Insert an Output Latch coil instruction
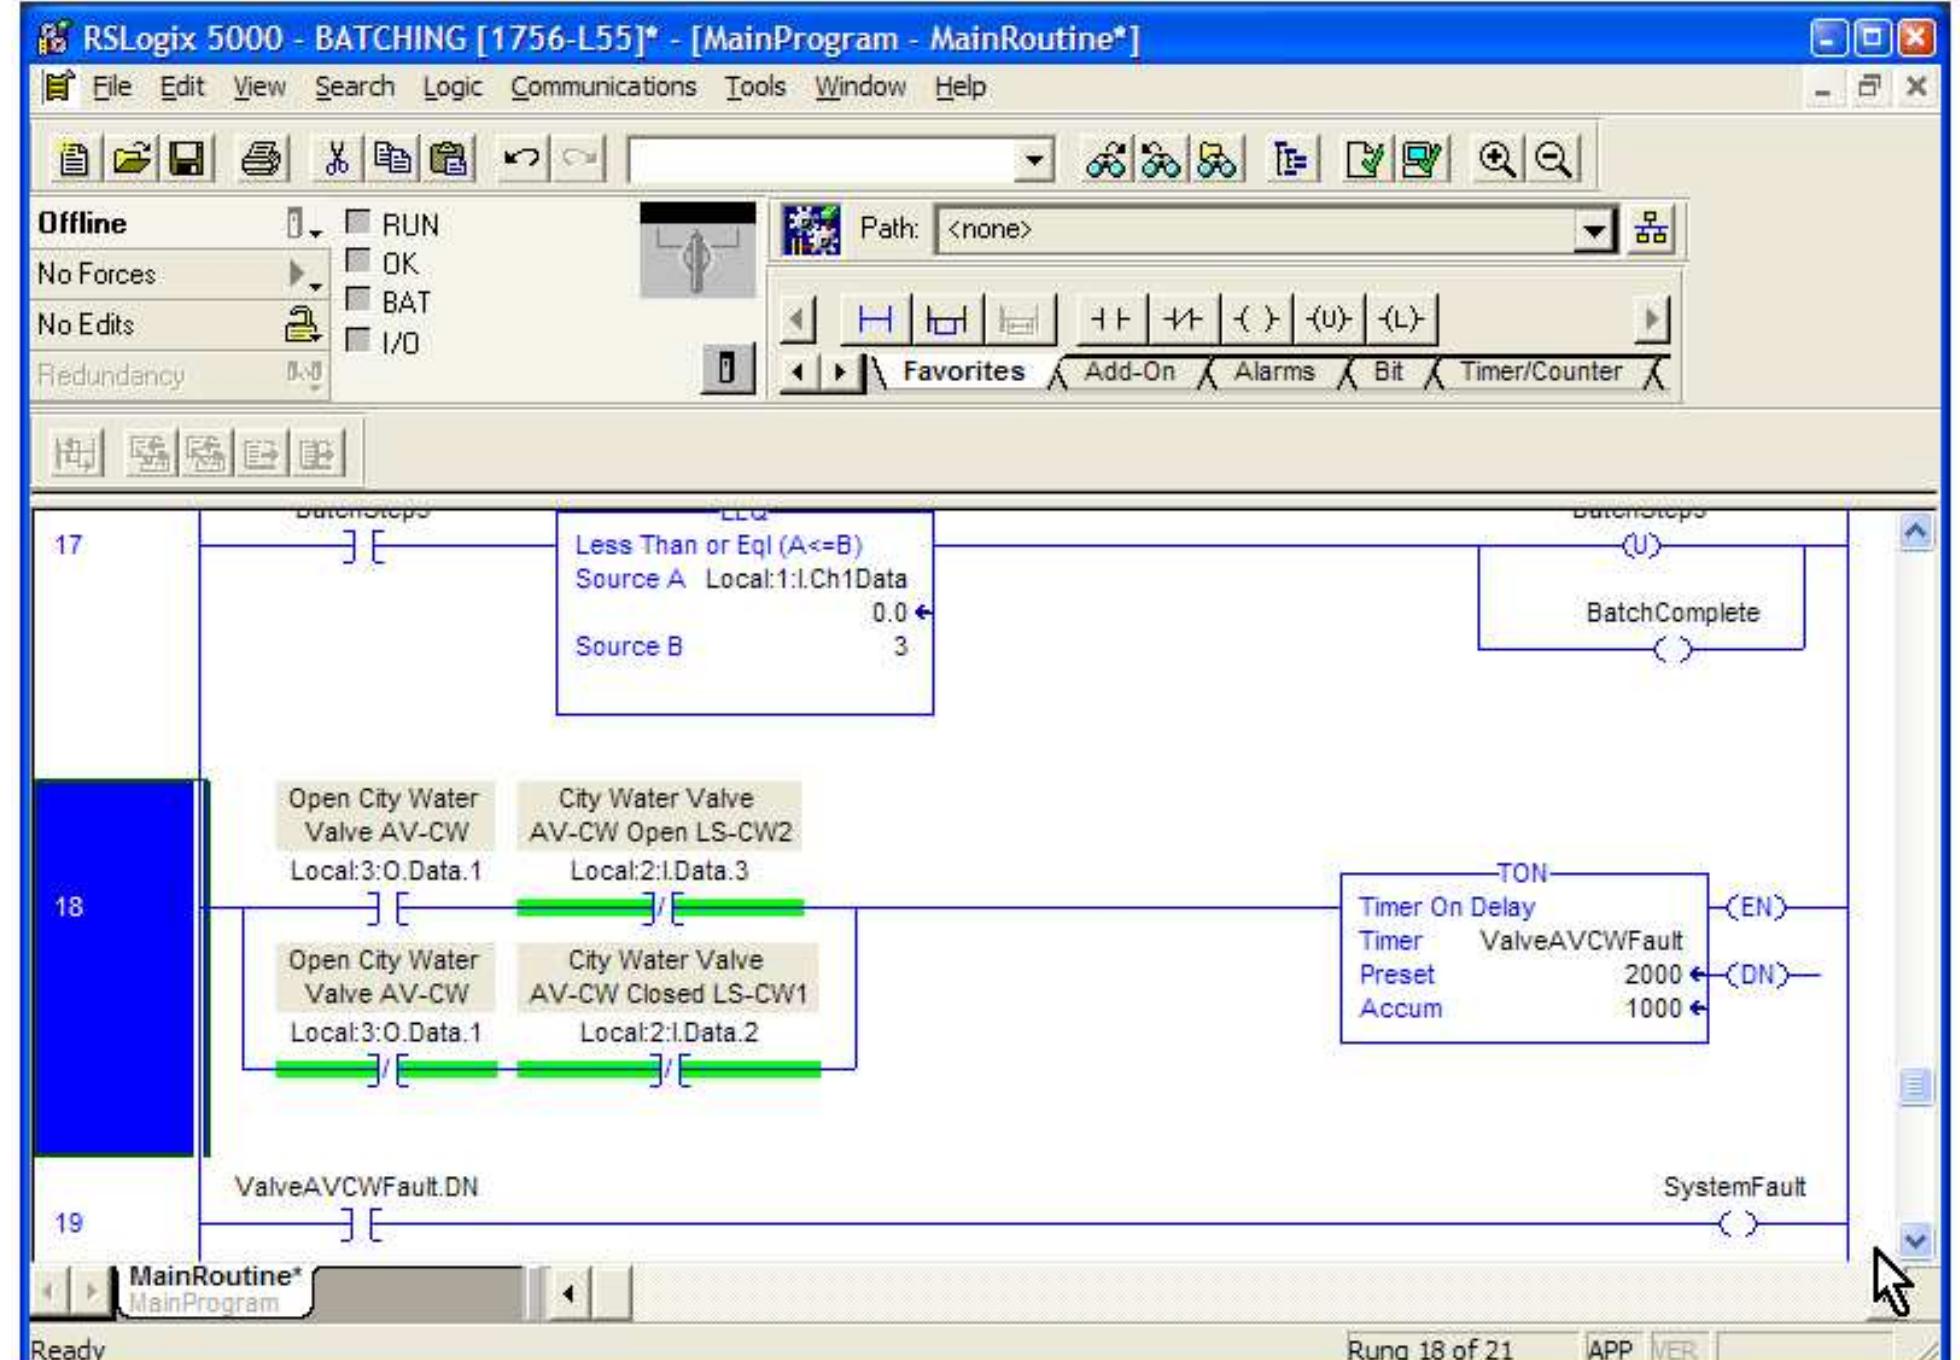The image size is (1960, 1360). (x=1399, y=320)
